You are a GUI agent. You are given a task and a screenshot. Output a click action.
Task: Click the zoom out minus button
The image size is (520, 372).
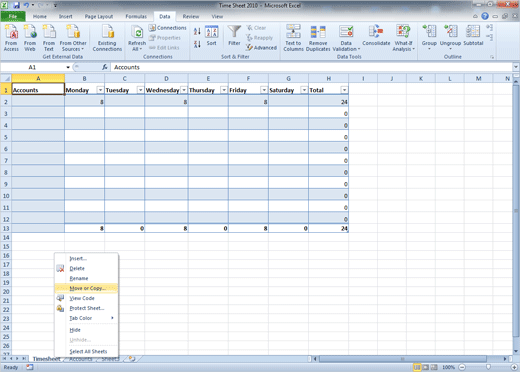pos(462,367)
